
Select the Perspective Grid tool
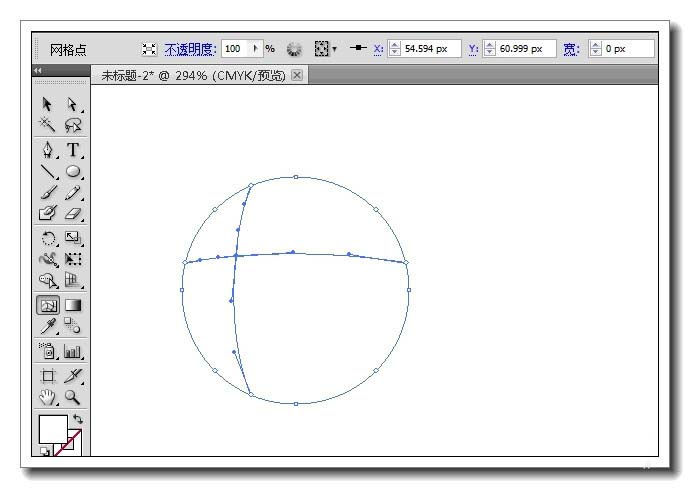click(x=73, y=280)
